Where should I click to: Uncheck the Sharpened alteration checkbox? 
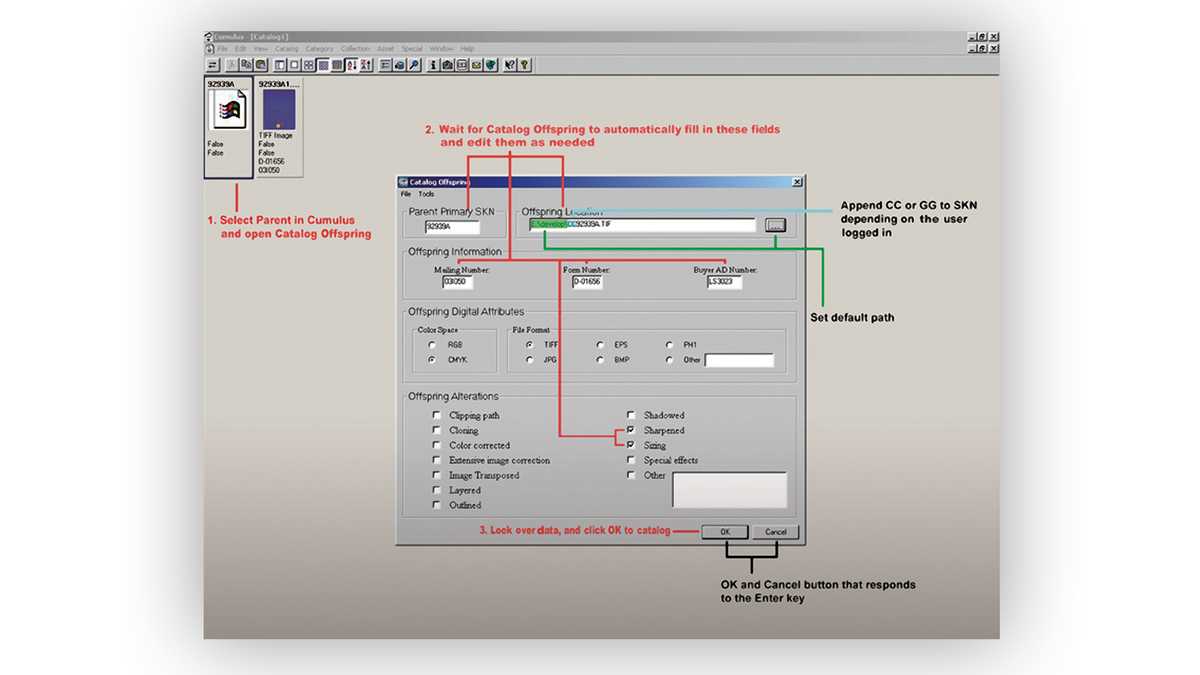pos(631,430)
